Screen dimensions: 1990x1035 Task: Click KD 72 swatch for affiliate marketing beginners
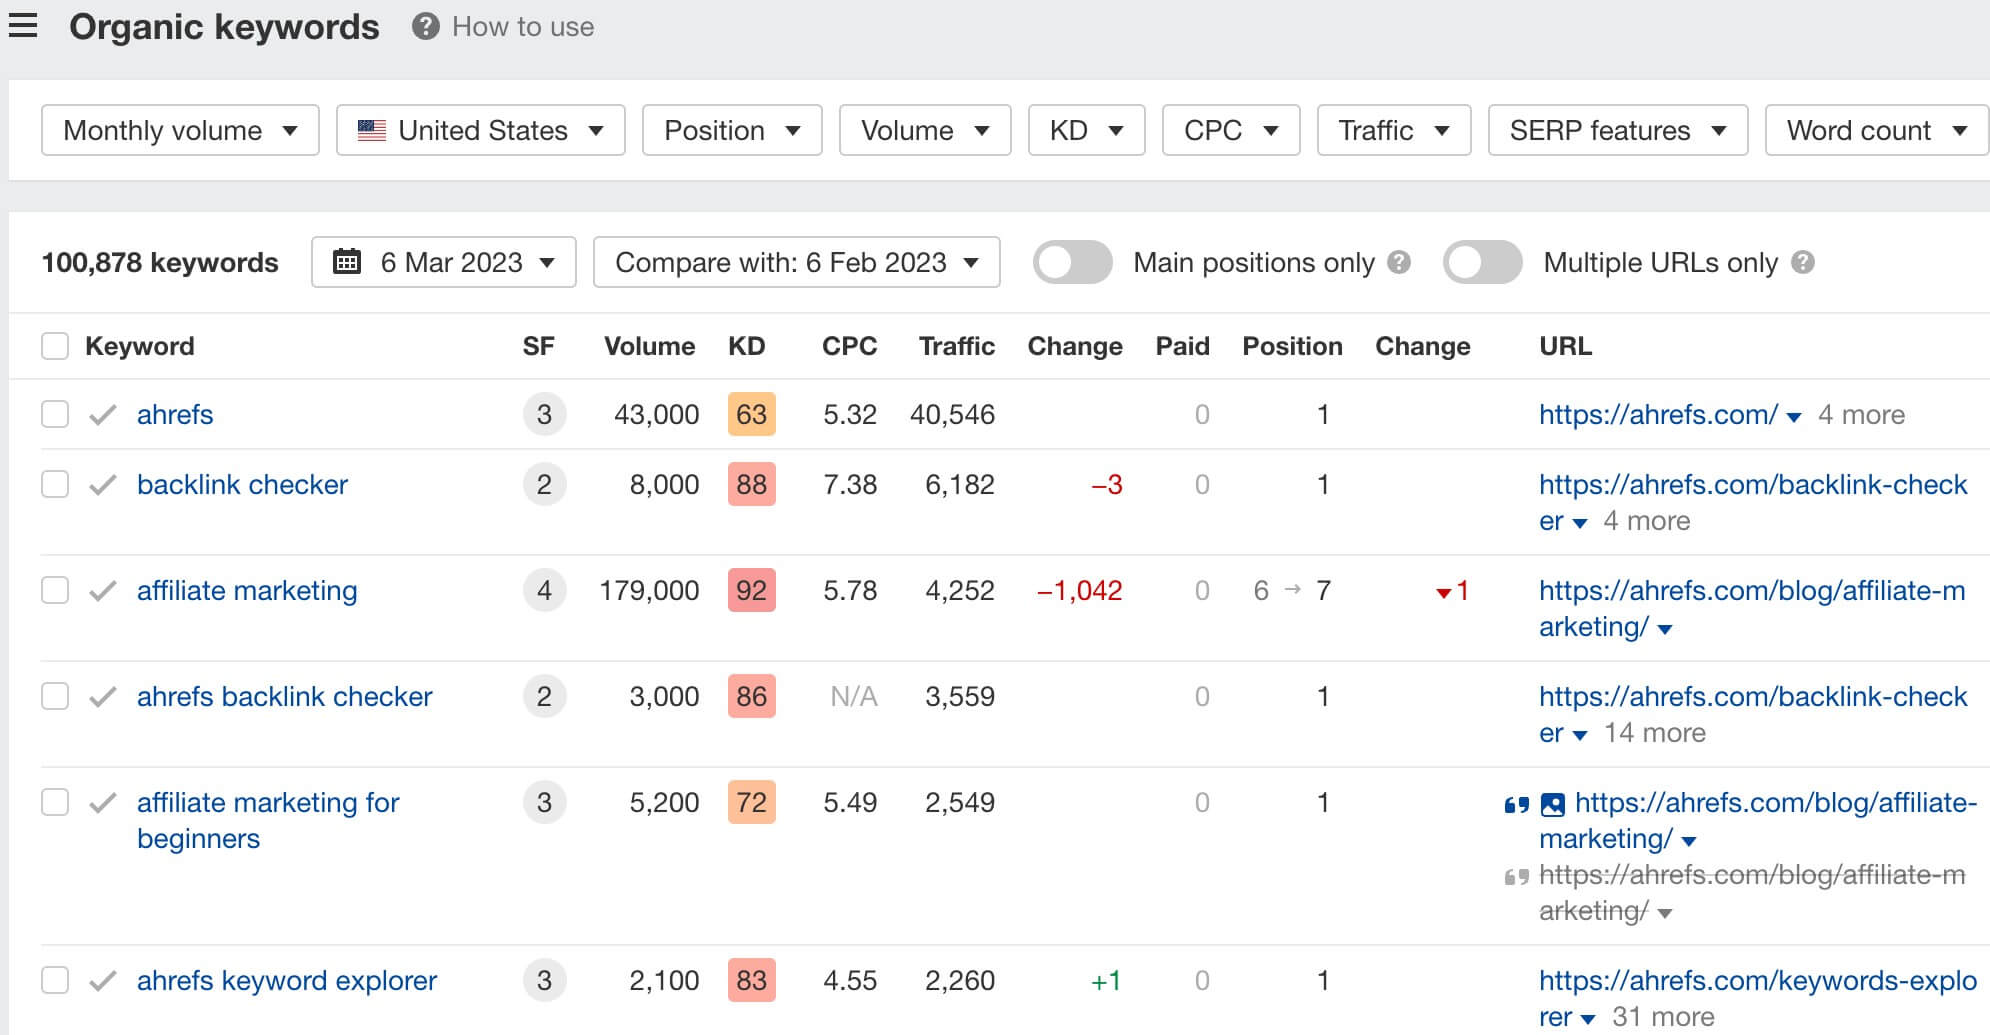tap(751, 802)
